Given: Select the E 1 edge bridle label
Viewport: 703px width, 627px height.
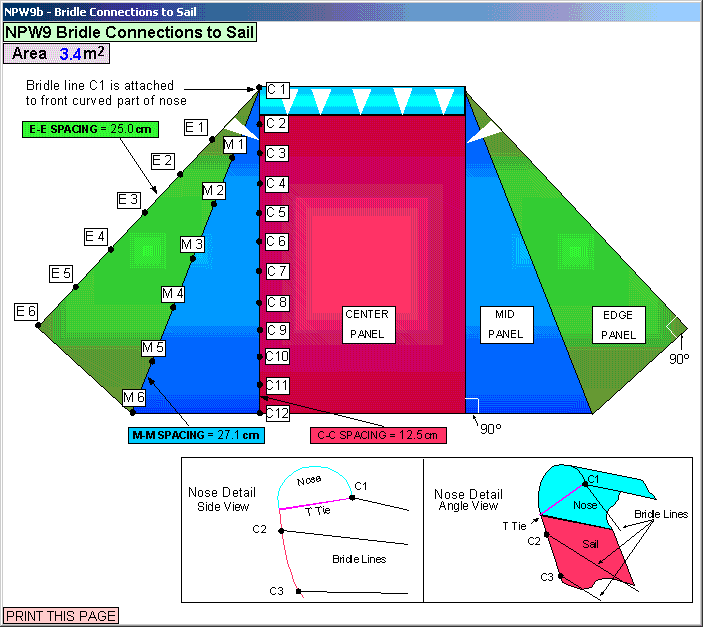Looking at the screenshot, I should click(196, 127).
